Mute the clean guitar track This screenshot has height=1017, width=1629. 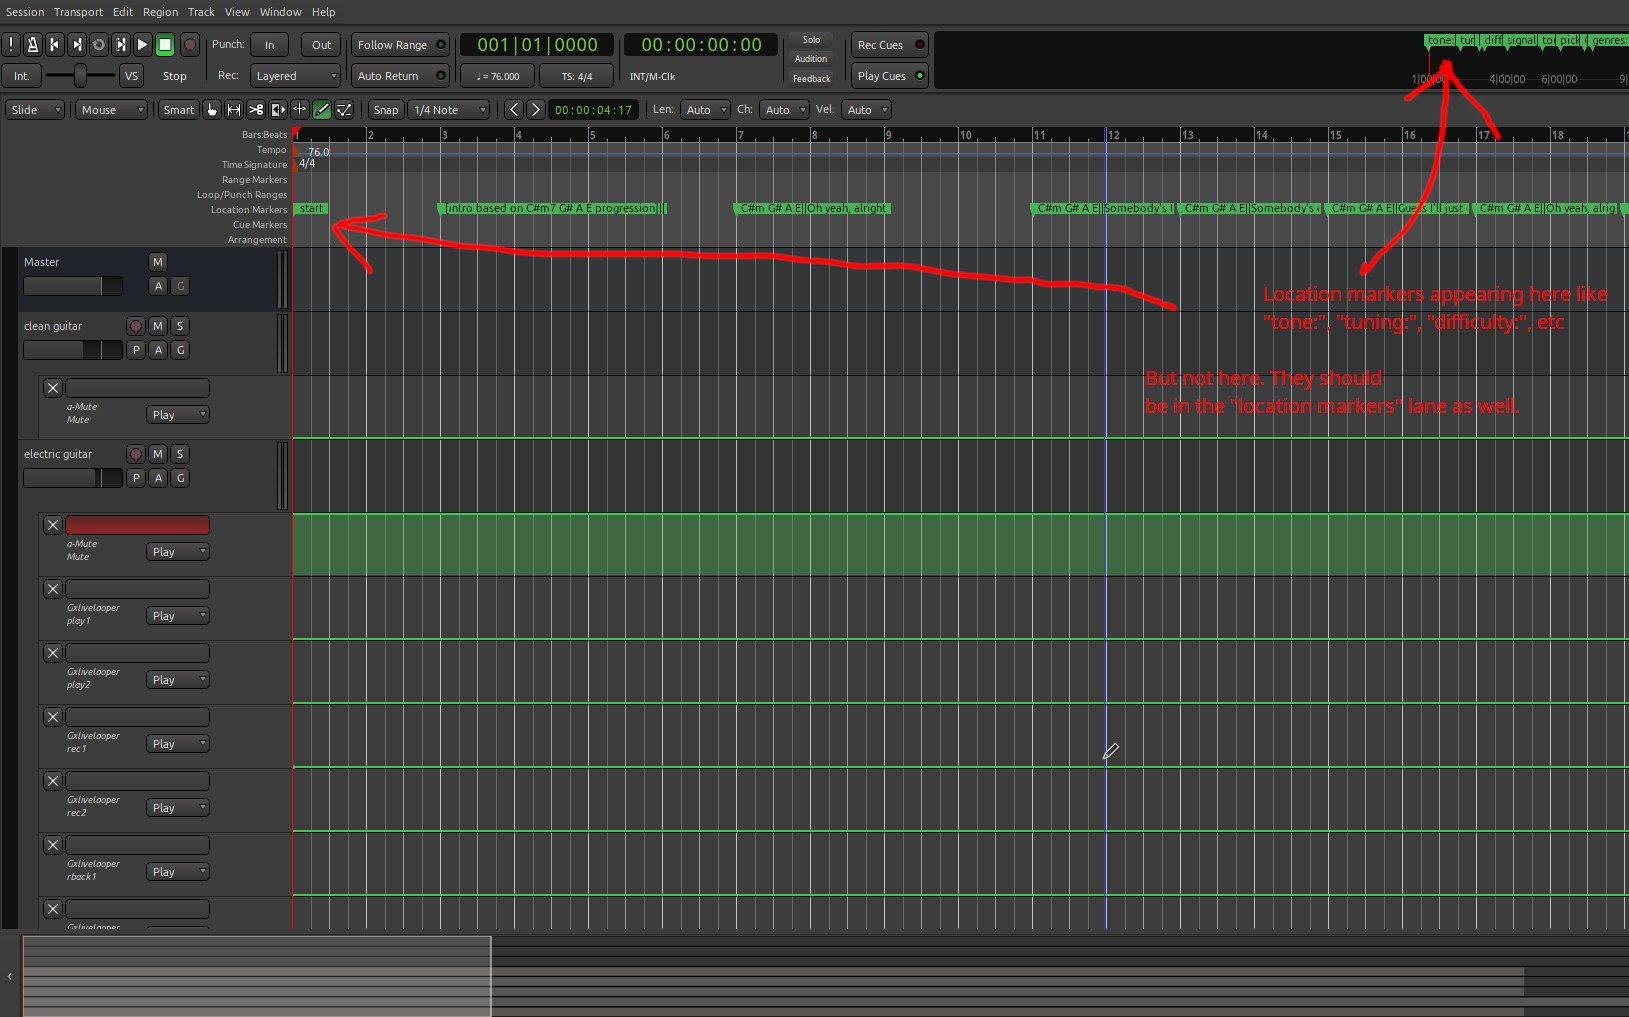[x=158, y=326]
